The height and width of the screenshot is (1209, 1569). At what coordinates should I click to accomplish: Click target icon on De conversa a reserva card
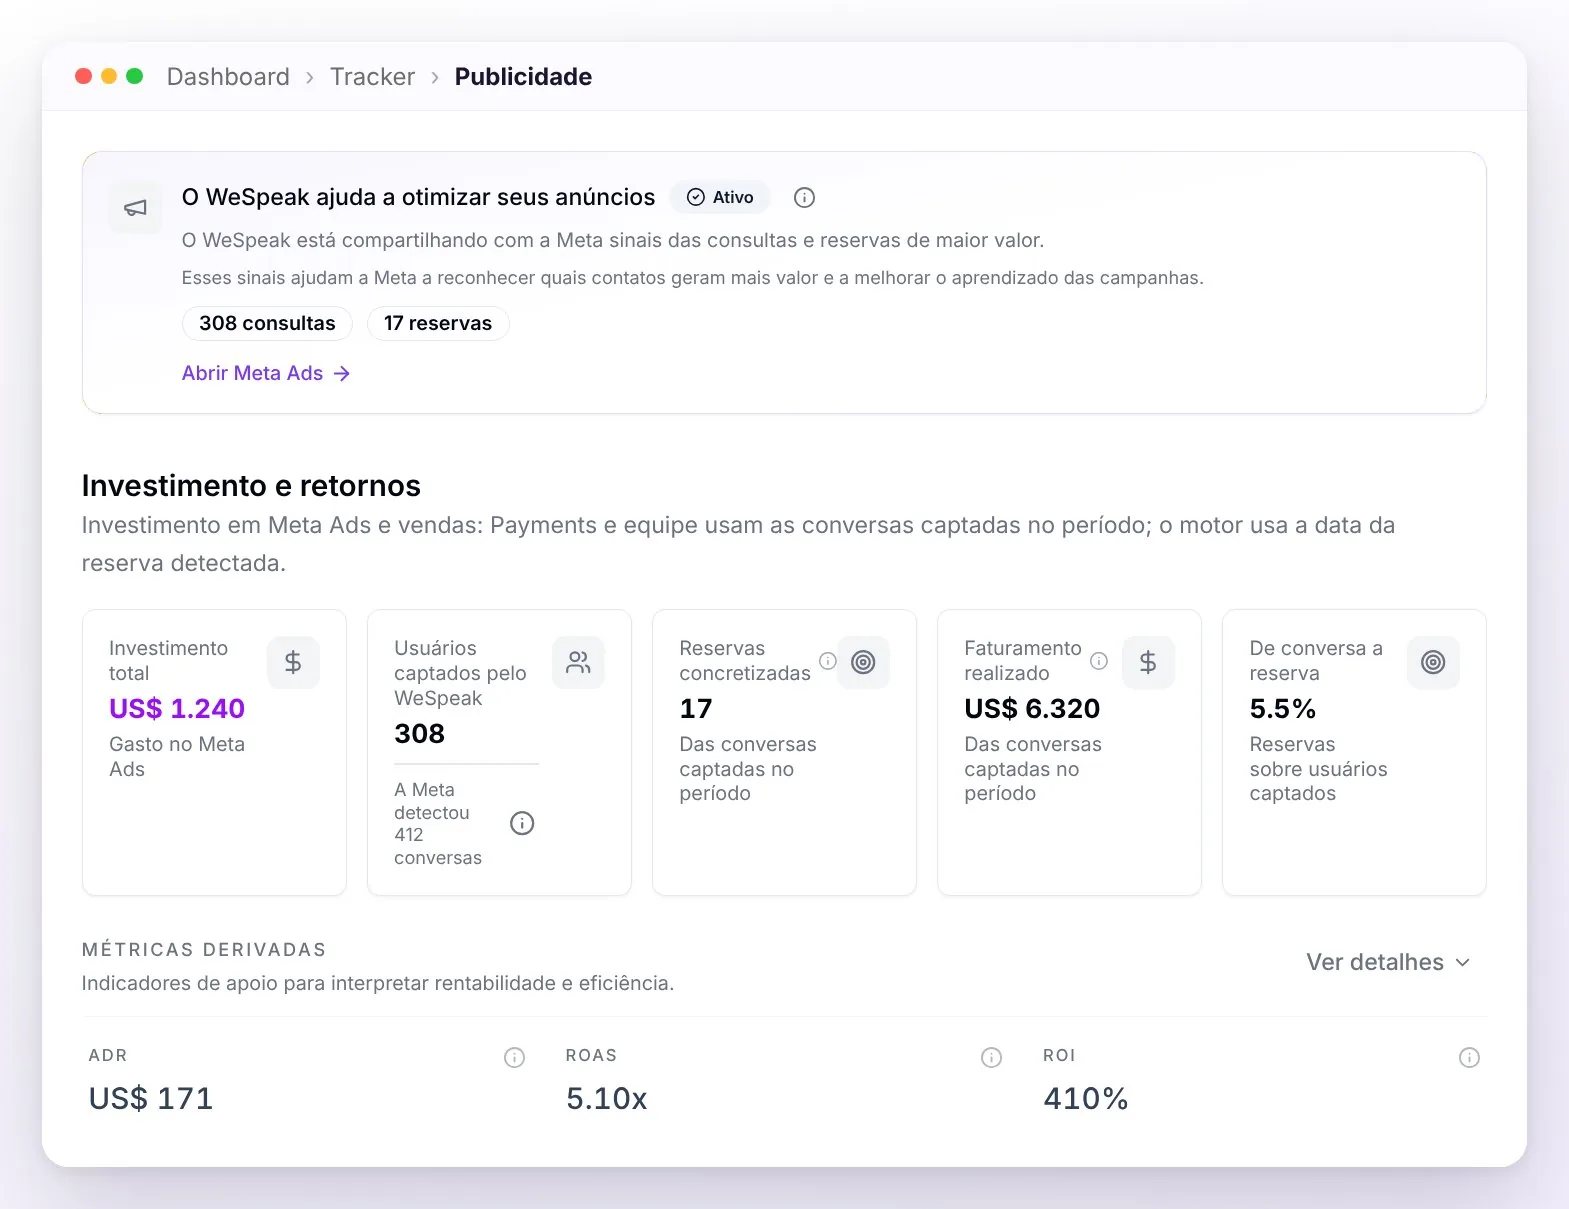click(1433, 662)
